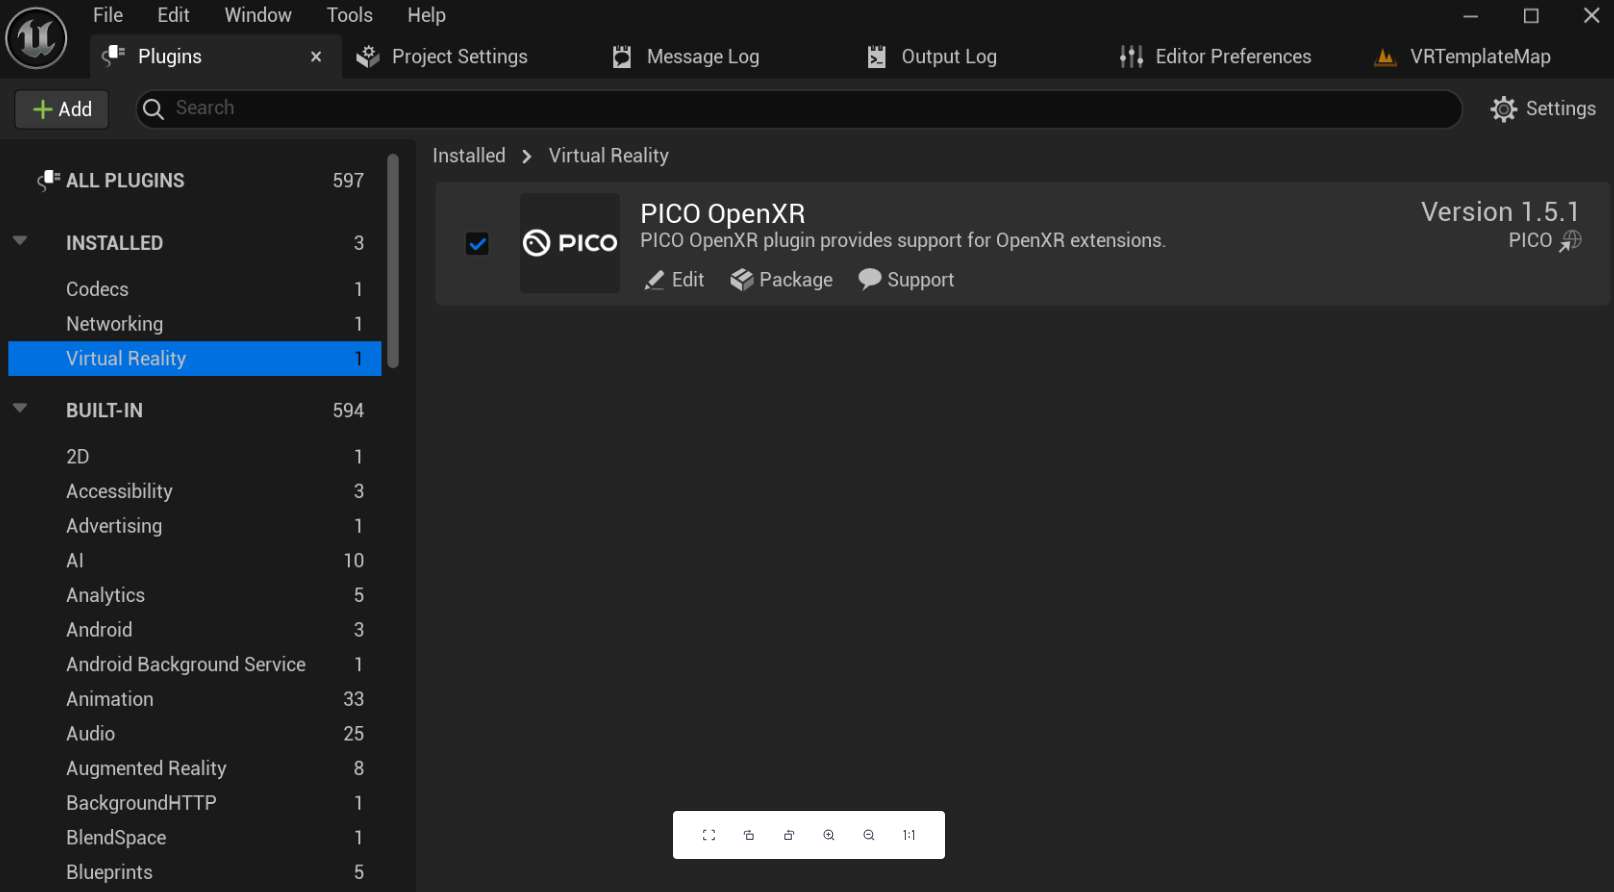Zoom out using the image viewer bar

pyautogui.click(x=869, y=835)
